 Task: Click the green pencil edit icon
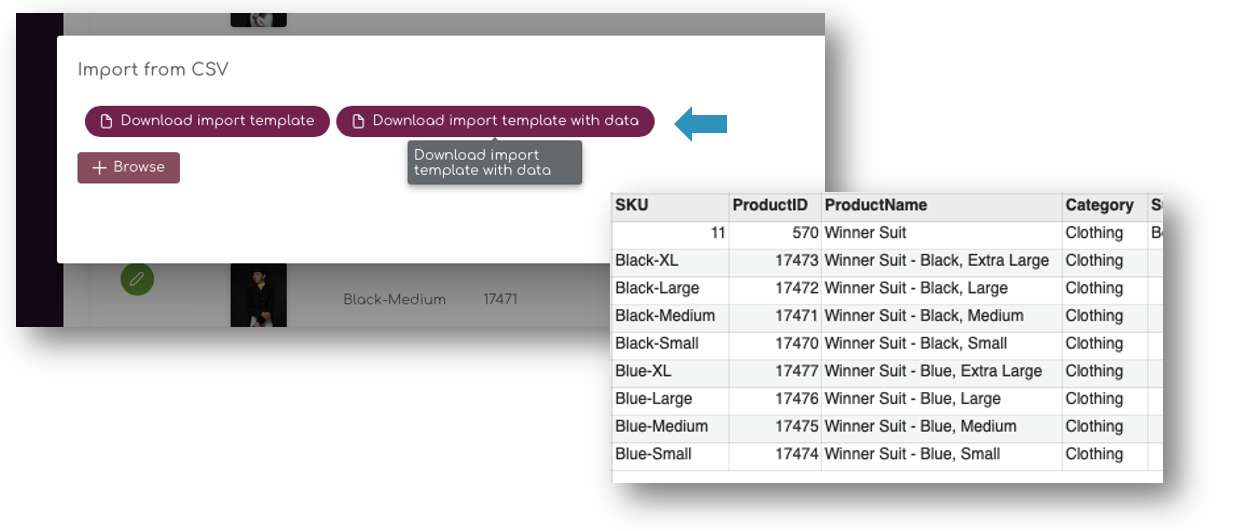pyautogui.click(x=138, y=278)
